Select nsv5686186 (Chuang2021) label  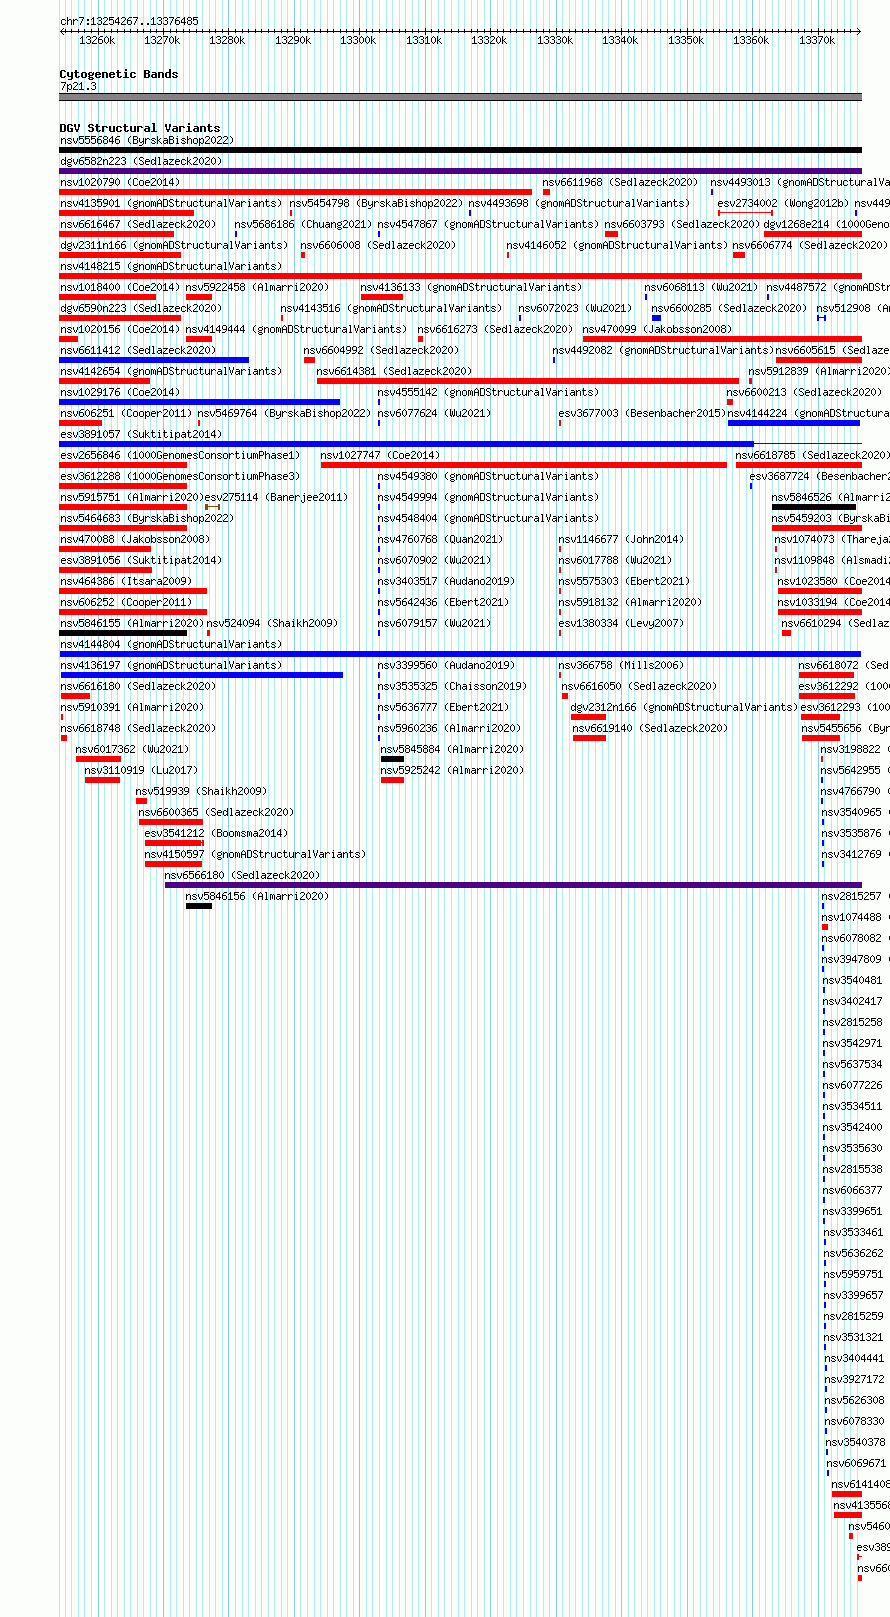coord(303,224)
